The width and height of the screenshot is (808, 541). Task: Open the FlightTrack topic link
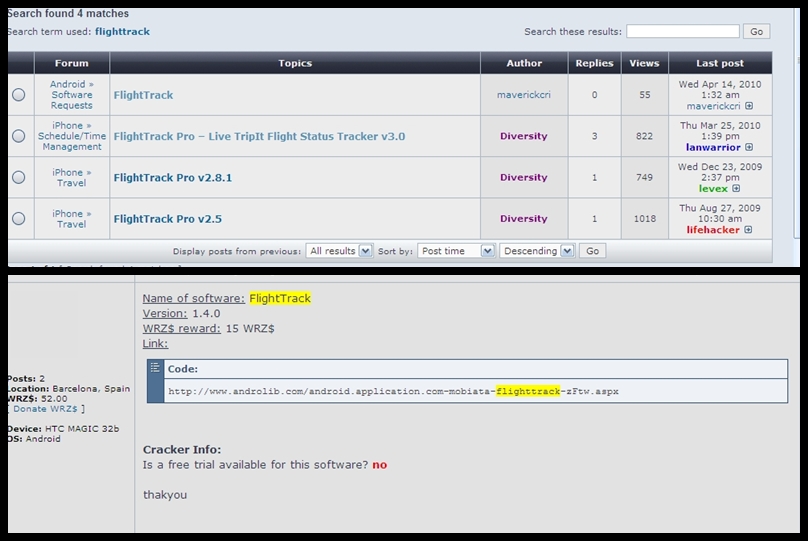pyautogui.click(x=143, y=95)
